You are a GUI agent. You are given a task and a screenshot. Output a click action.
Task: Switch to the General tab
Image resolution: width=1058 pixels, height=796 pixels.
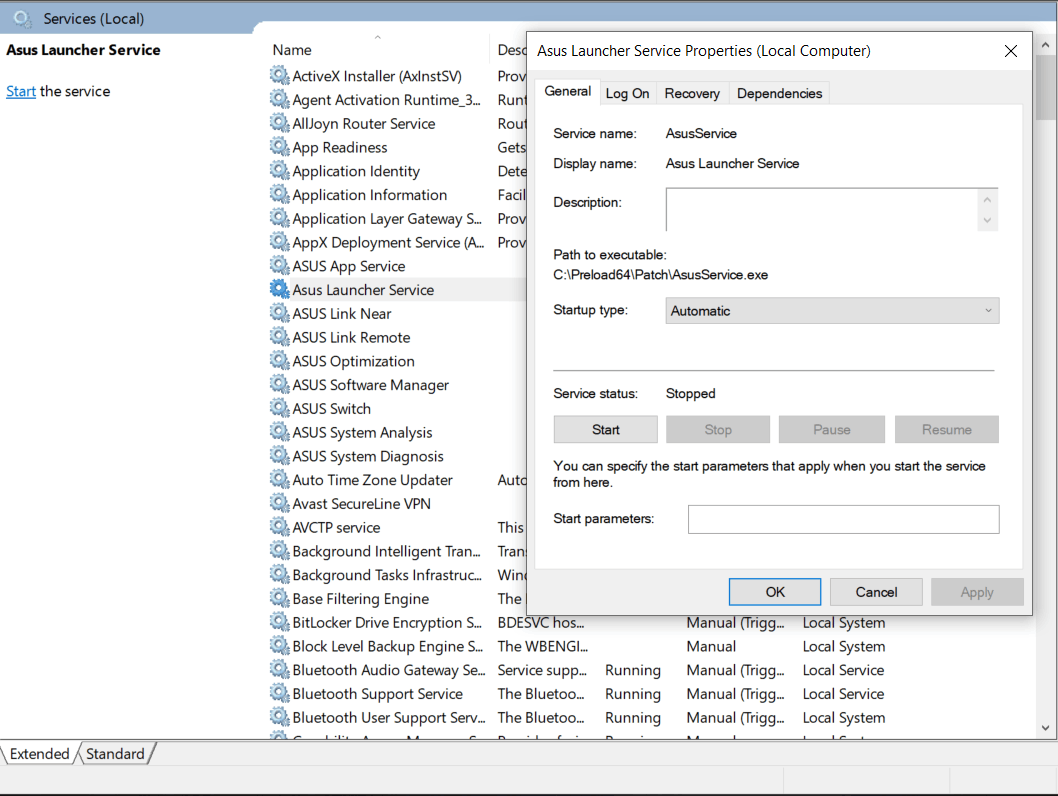567,92
